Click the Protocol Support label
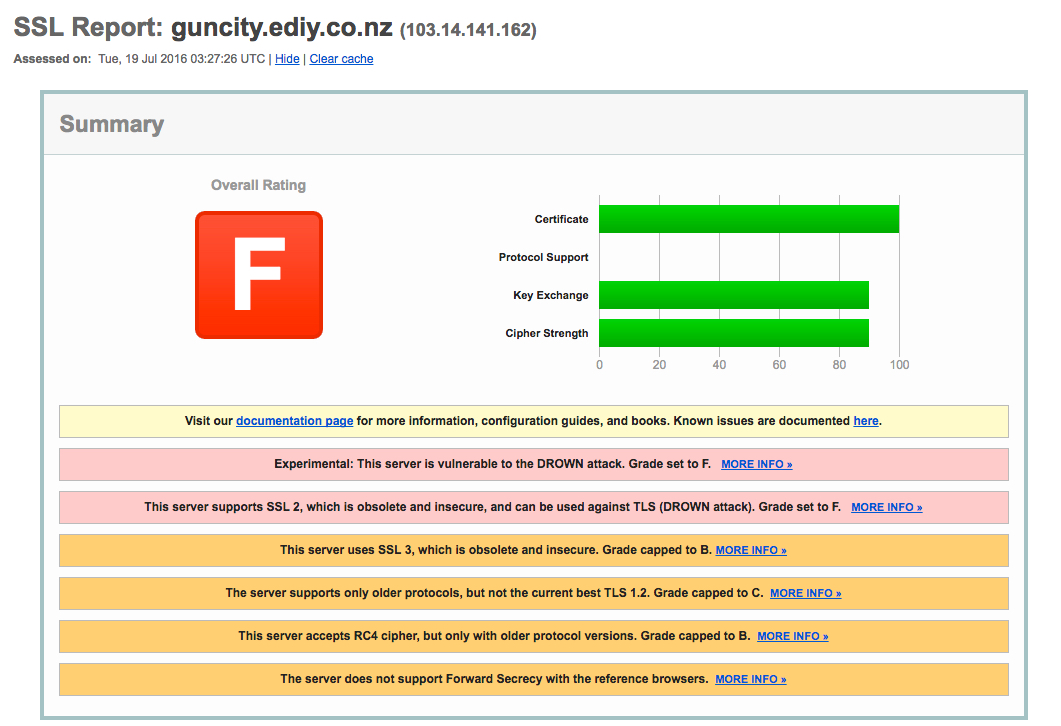Screen dimensions: 1061x726 click(543, 257)
